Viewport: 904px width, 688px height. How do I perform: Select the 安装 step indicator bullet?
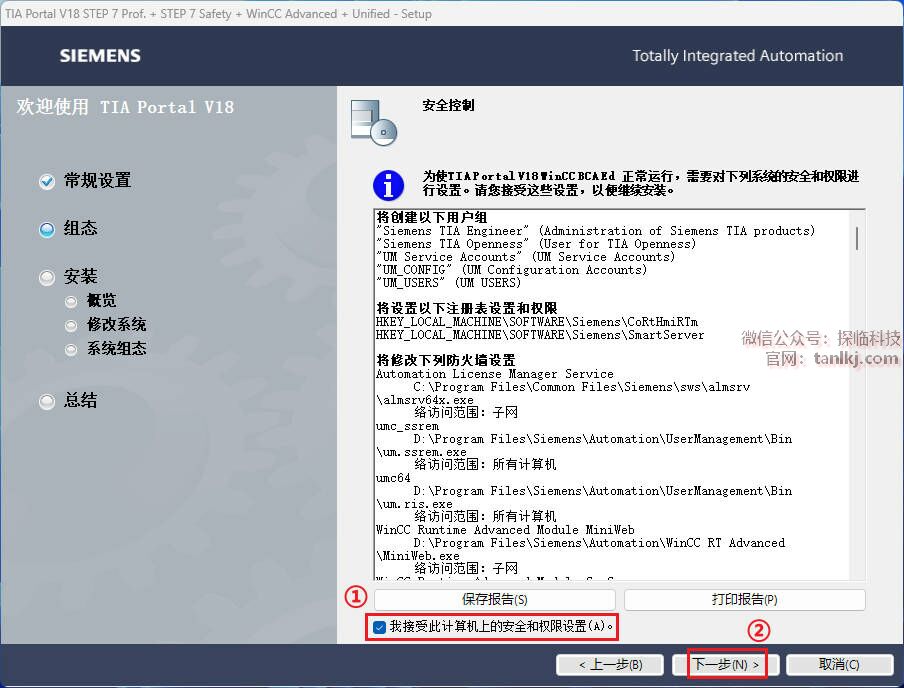point(47,278)
